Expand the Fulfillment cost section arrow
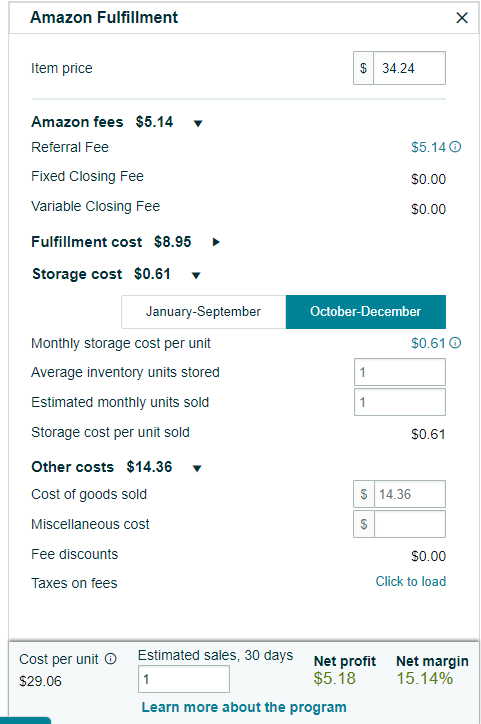481x724 pixels. (216, 241)
